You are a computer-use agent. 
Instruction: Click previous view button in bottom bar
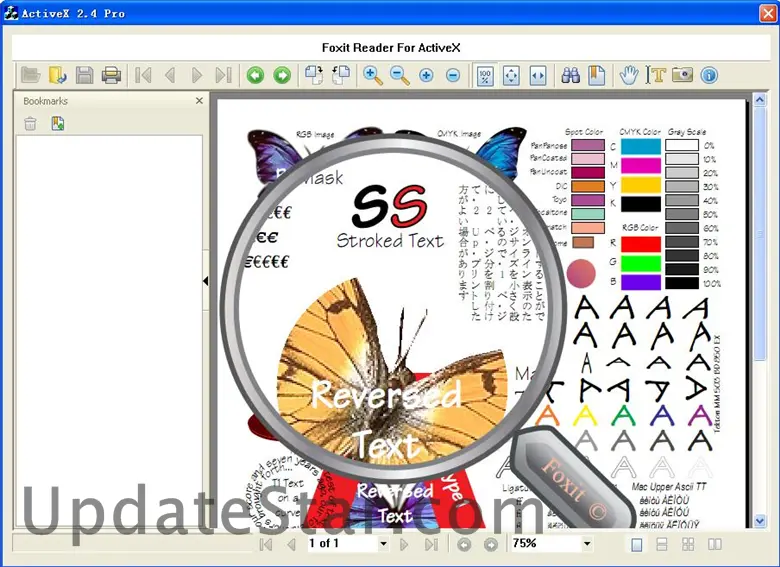point(464,545)
